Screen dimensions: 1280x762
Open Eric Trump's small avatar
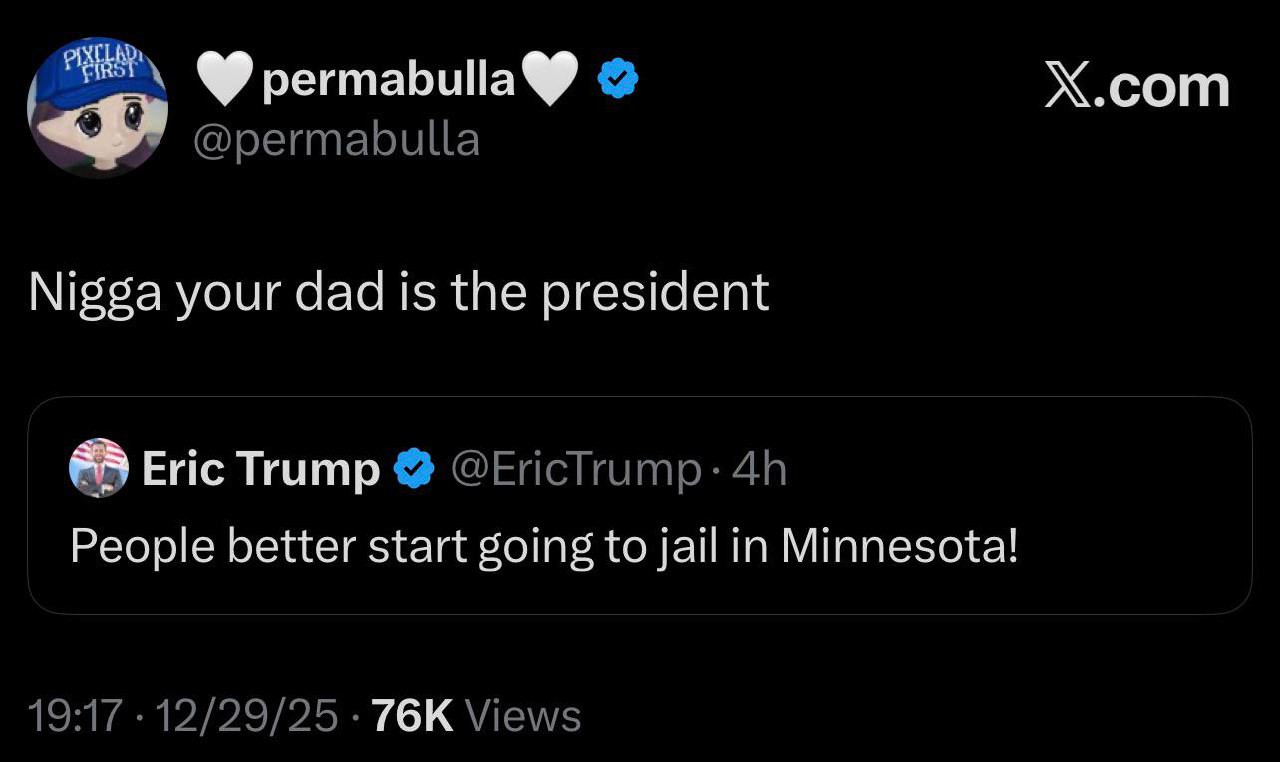[98, 468]
